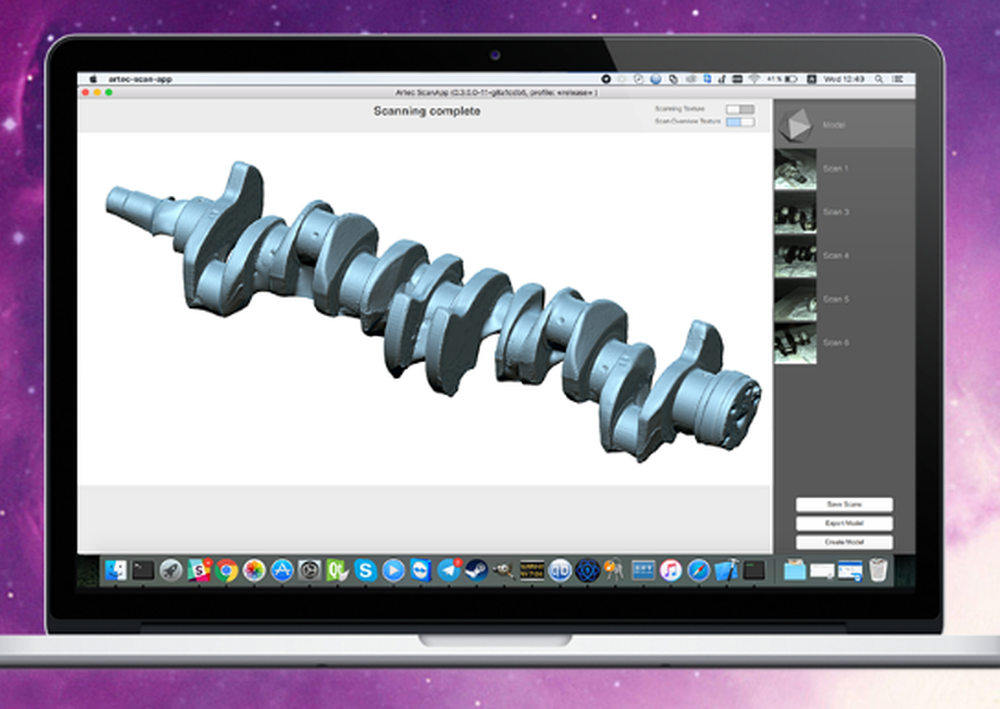Click the red close window button
Viewport: 1000px width, 709px height.
(x=85, y=92)
